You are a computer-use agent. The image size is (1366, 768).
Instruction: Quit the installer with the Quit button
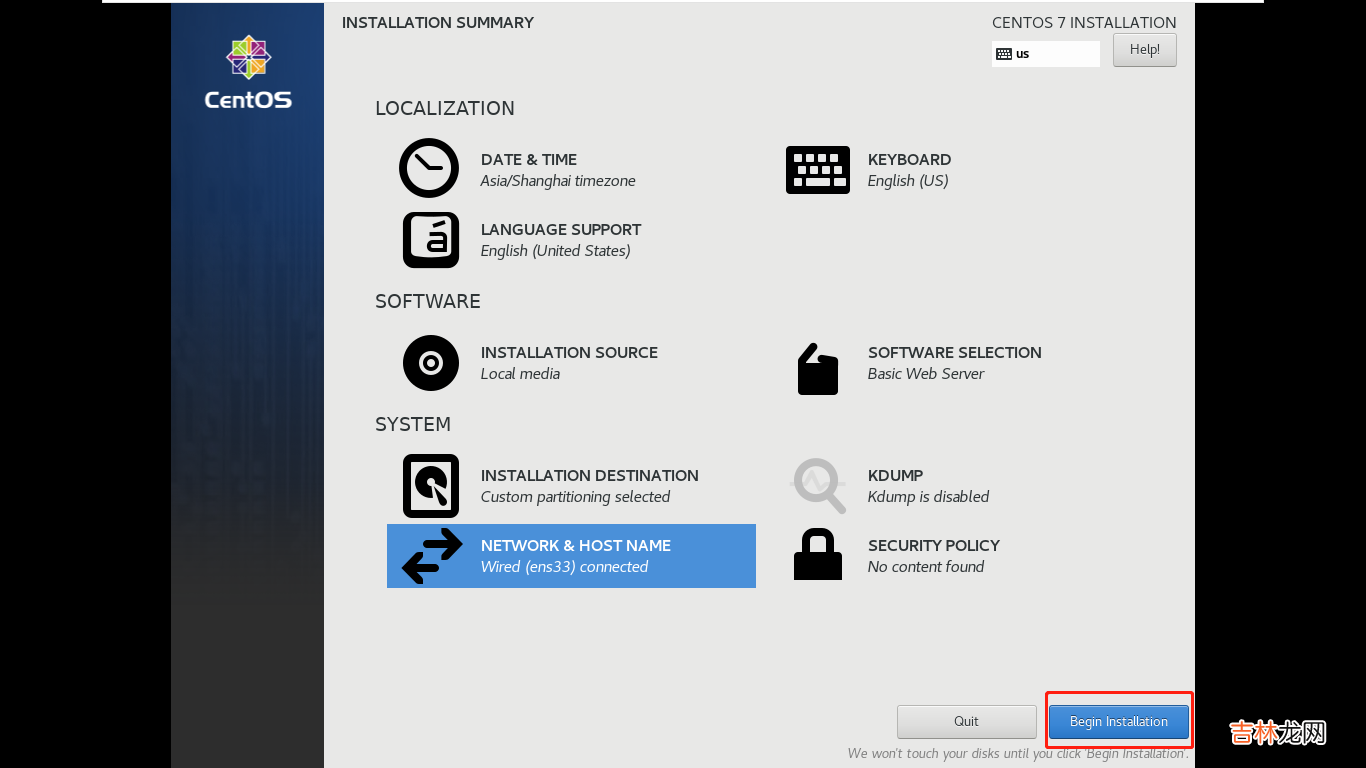[966, 721]
